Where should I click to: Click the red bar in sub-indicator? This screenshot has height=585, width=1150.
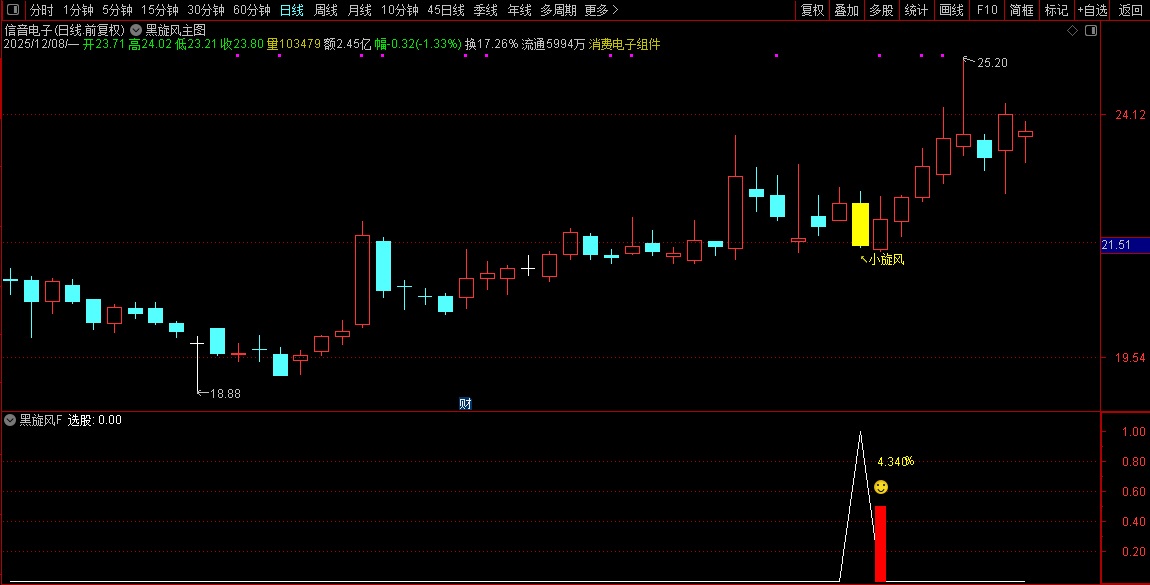(x=880, y=543)
